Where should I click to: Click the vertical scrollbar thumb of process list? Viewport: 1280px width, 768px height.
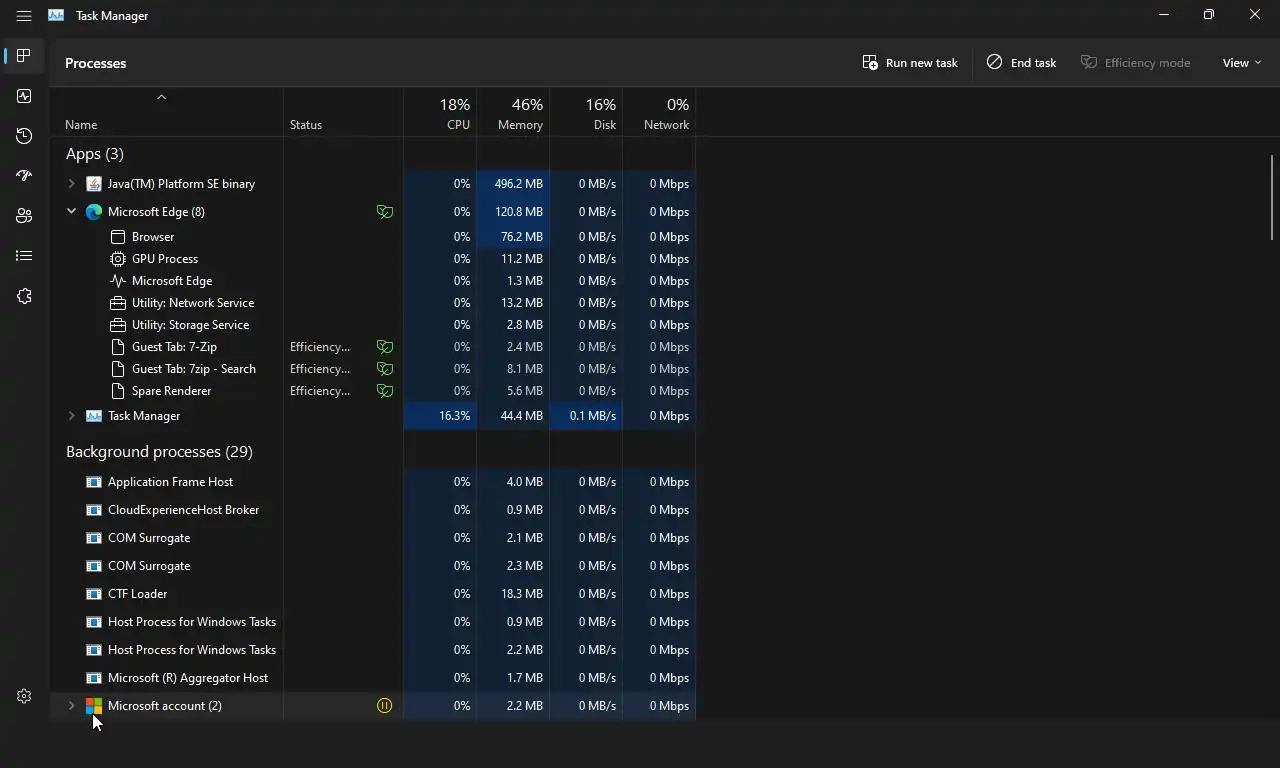tap(1272, 197)
